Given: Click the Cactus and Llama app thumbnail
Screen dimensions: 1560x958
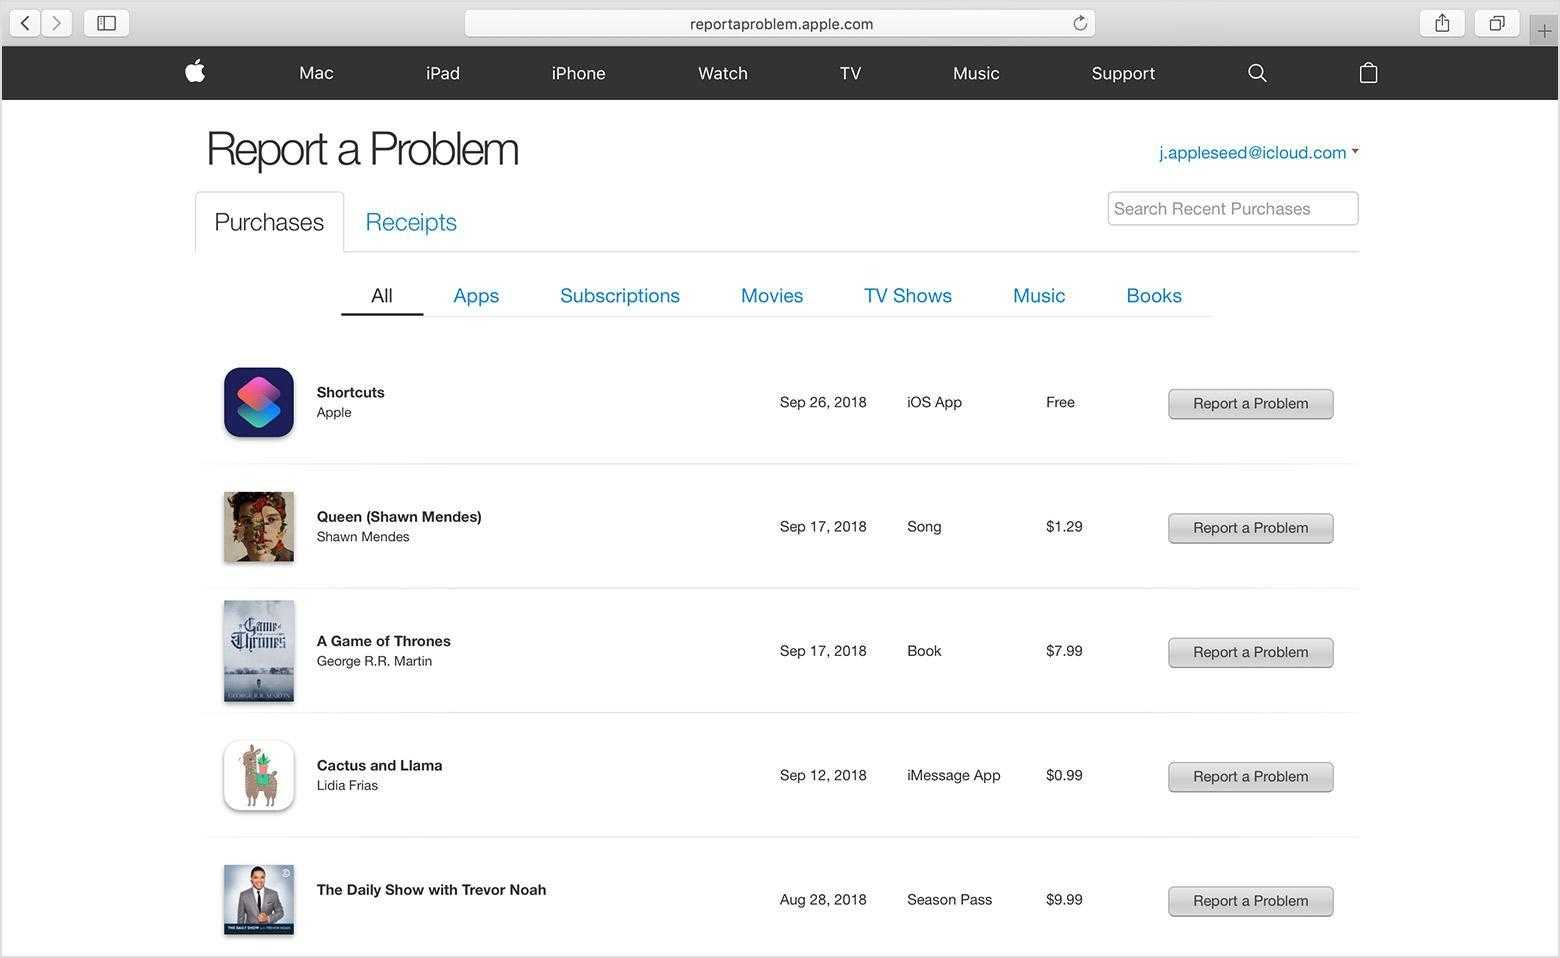Looking at the screenshot, I should (x=259, y=776).
